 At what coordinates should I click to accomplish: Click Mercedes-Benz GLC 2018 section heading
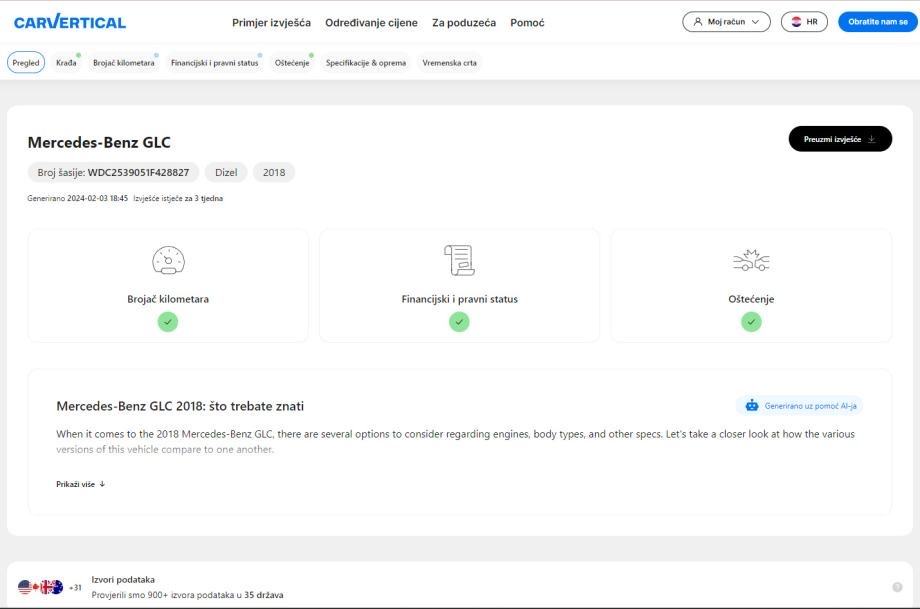point(180,406)
